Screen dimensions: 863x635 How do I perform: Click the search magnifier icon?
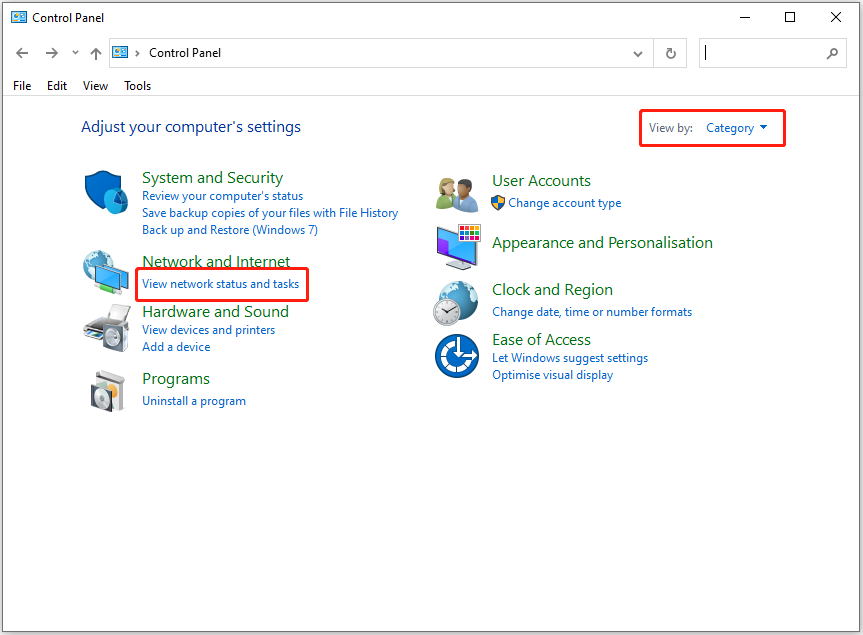832,53
